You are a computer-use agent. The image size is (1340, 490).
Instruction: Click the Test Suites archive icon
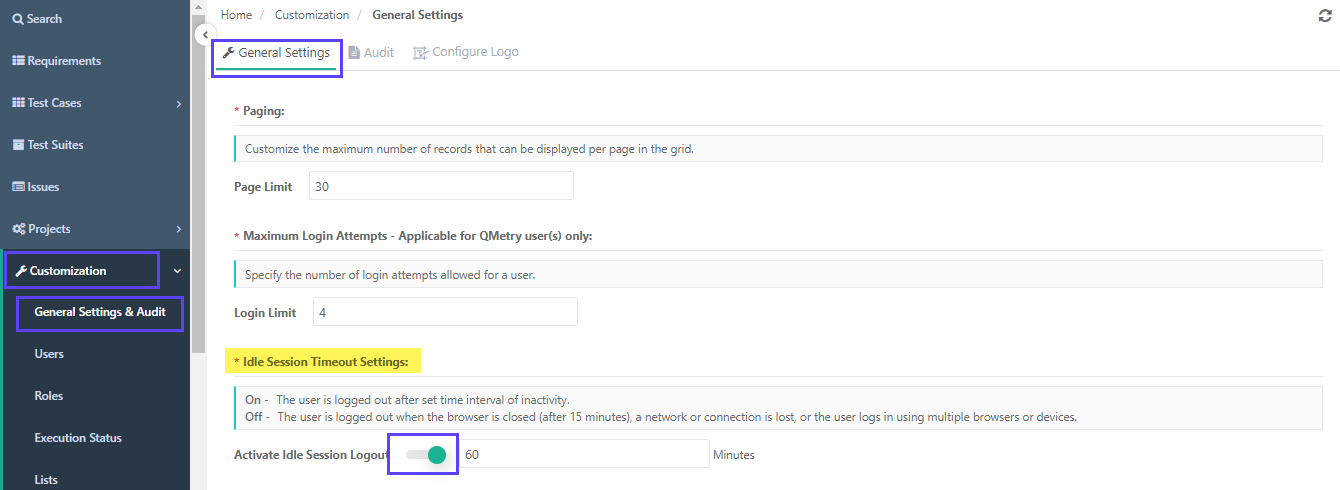18,145
